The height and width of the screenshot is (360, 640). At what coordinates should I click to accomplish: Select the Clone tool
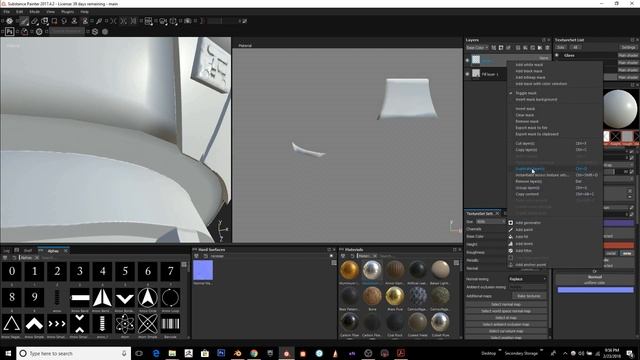coord(74,21)
